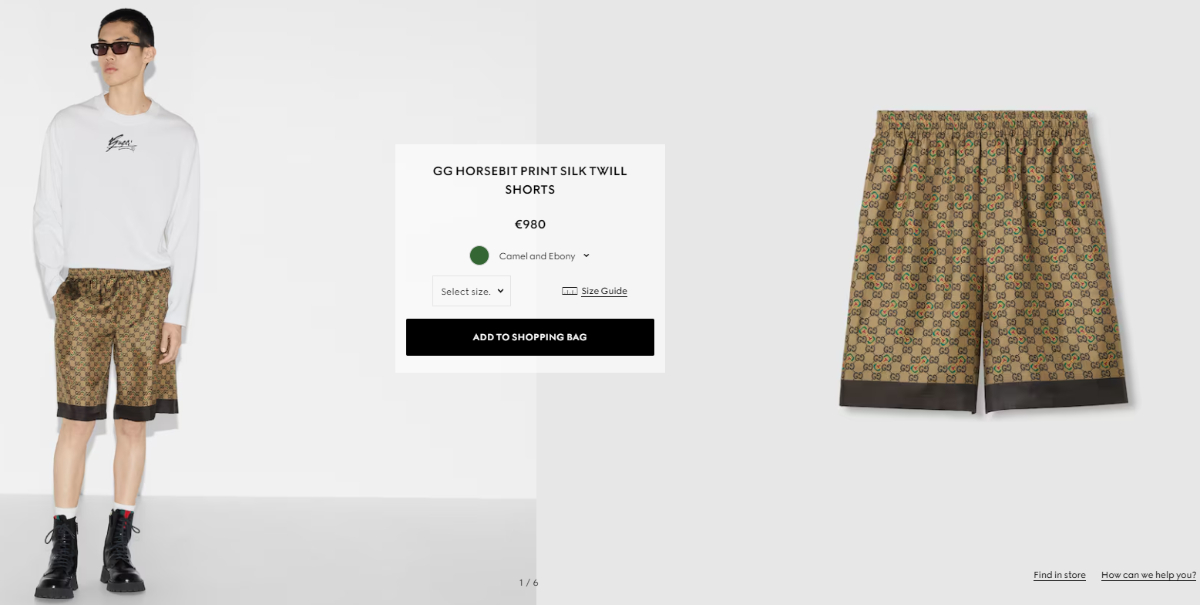Open the Size Guide link
The height and width of the screenshot is (605, 1200).
pos(604,291)
